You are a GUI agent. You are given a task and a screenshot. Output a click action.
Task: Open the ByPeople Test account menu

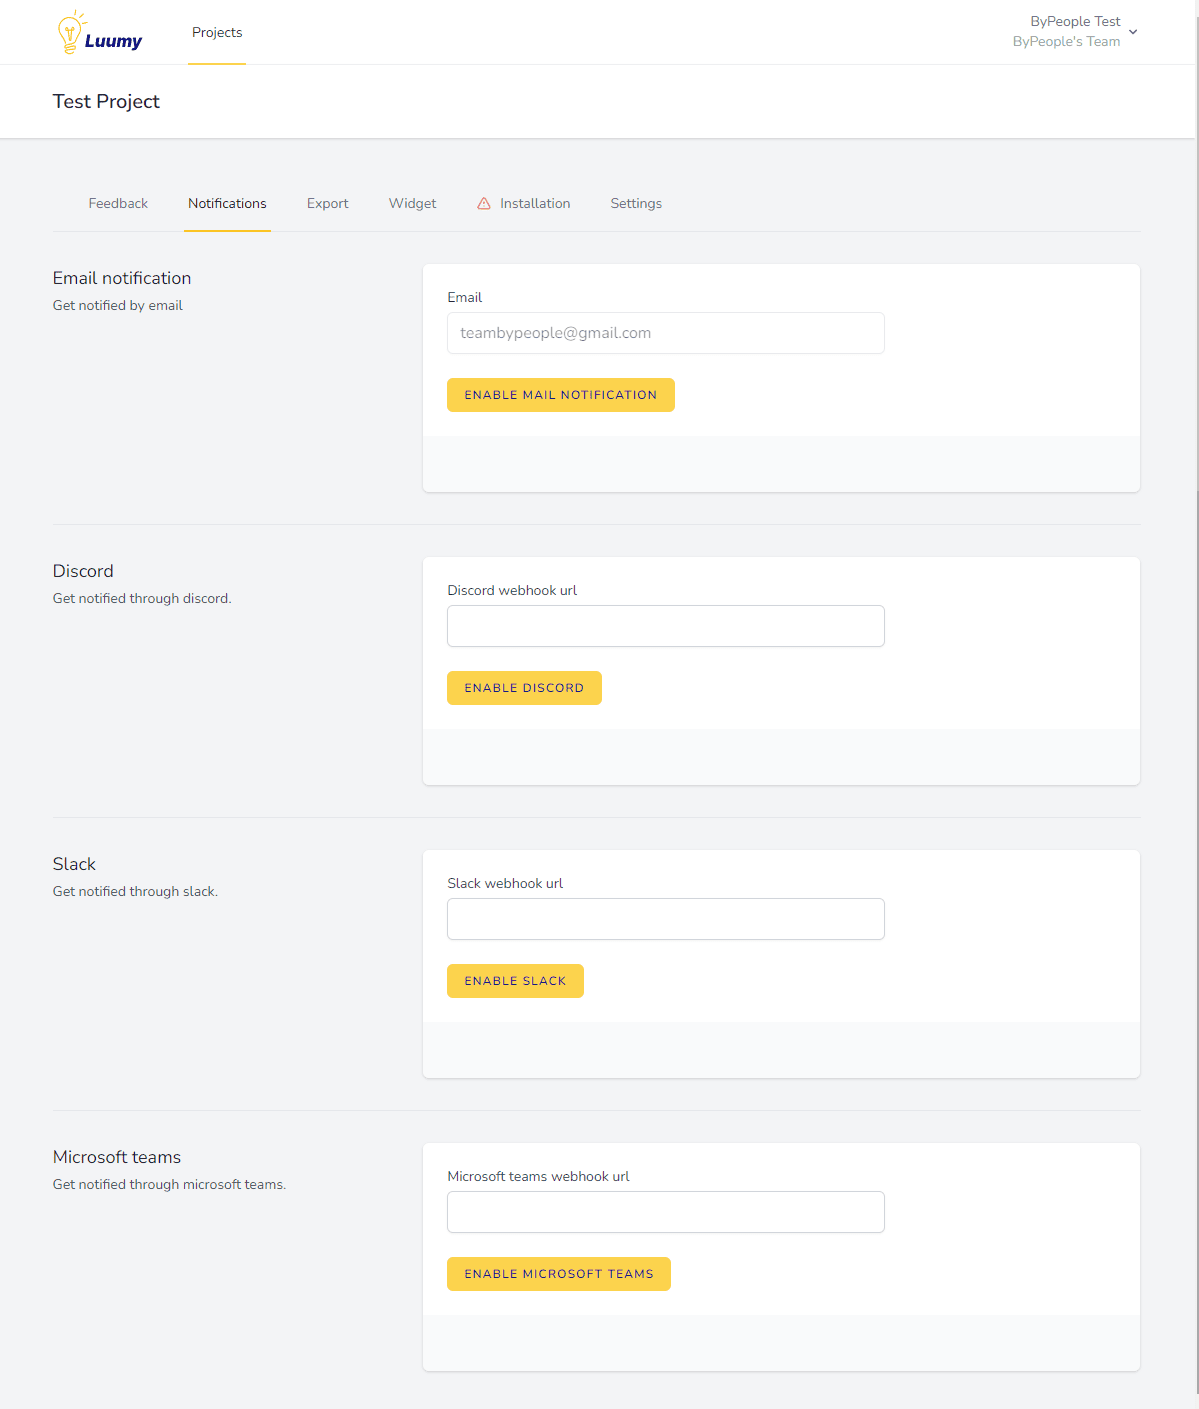click(x=1066, y=31)
